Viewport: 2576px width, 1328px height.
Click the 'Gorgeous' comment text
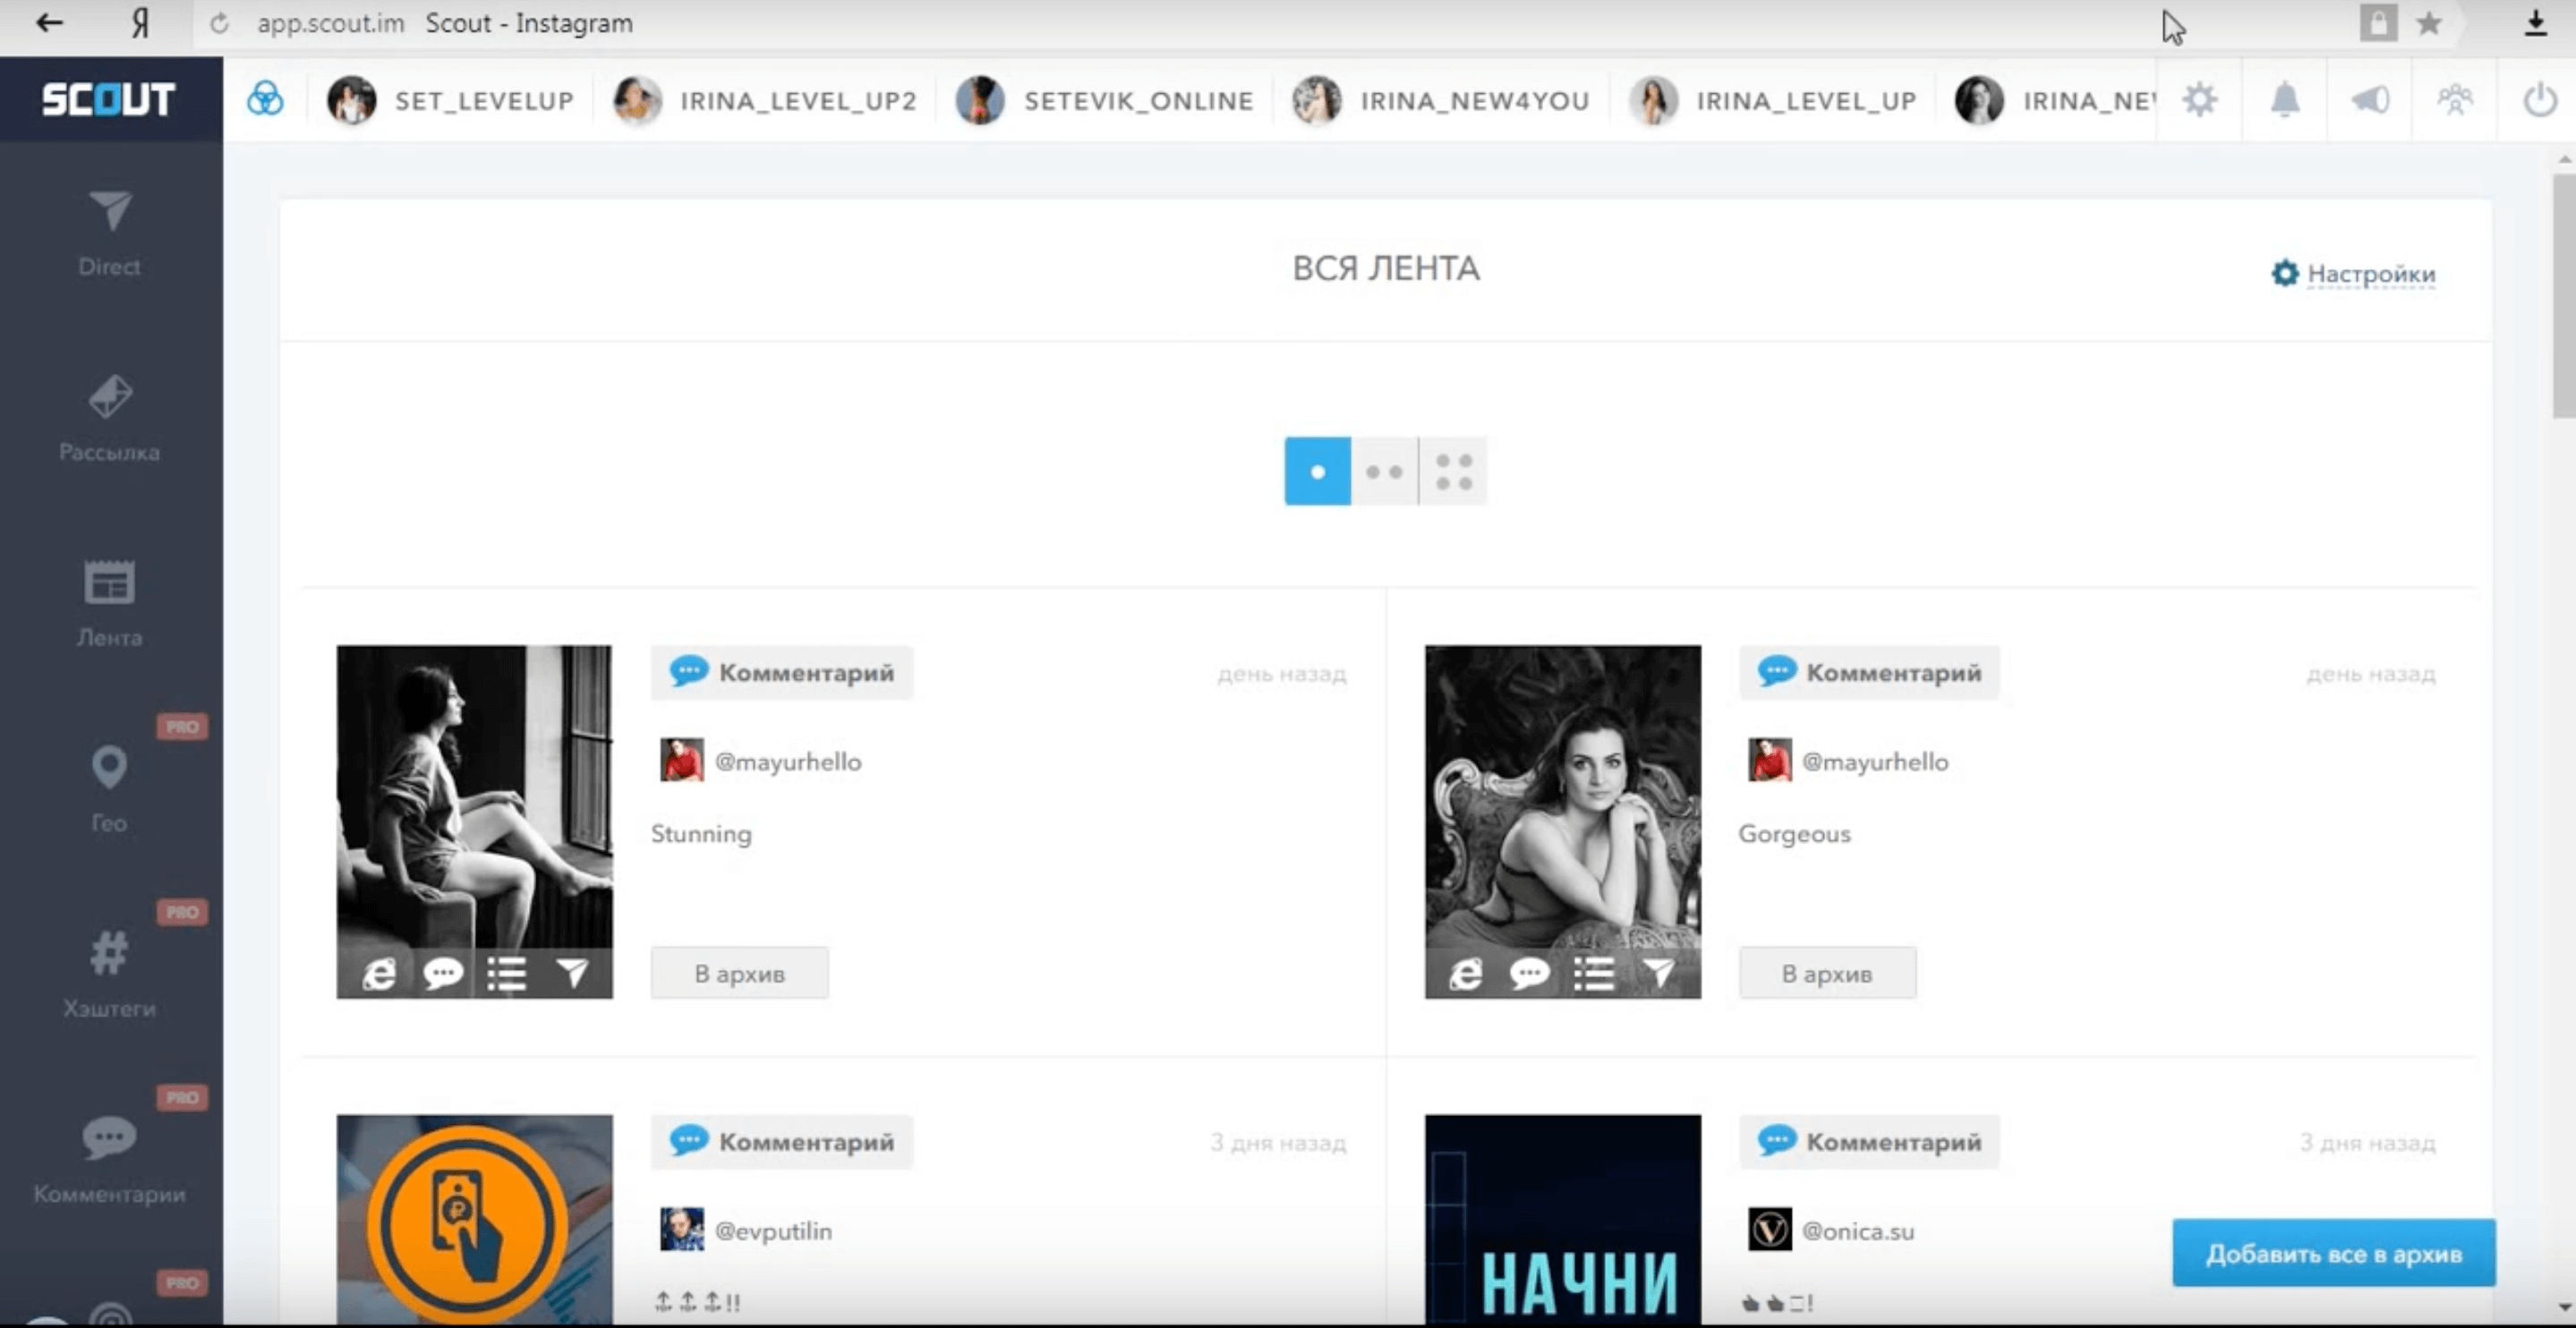[x=1794, y=833]
